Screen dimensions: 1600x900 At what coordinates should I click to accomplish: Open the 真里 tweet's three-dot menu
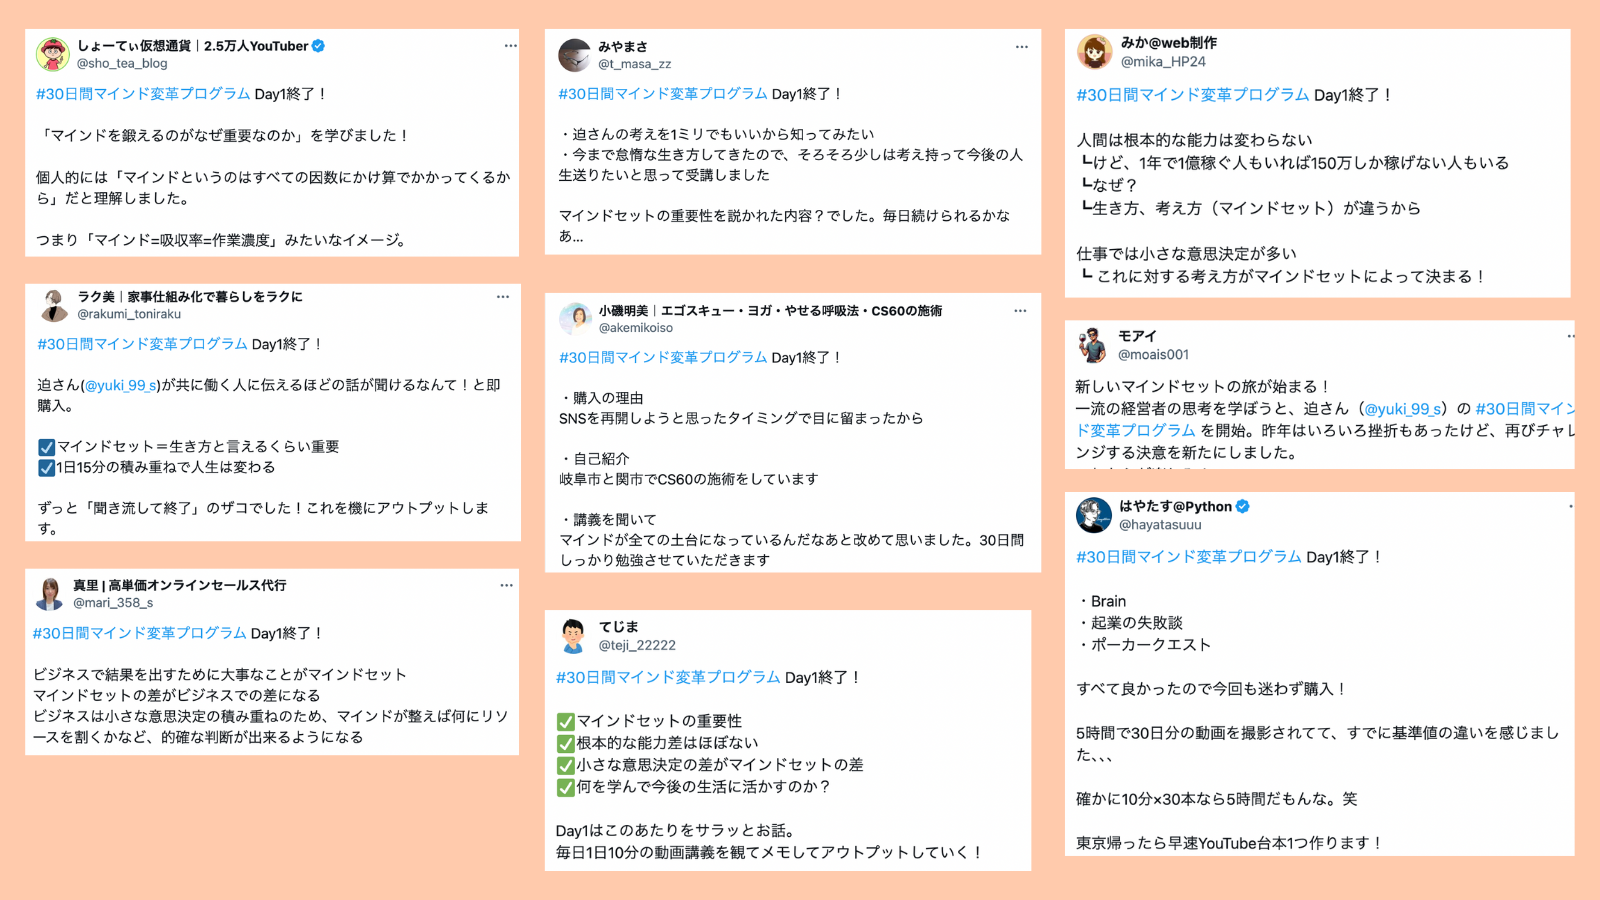(506, 586)
